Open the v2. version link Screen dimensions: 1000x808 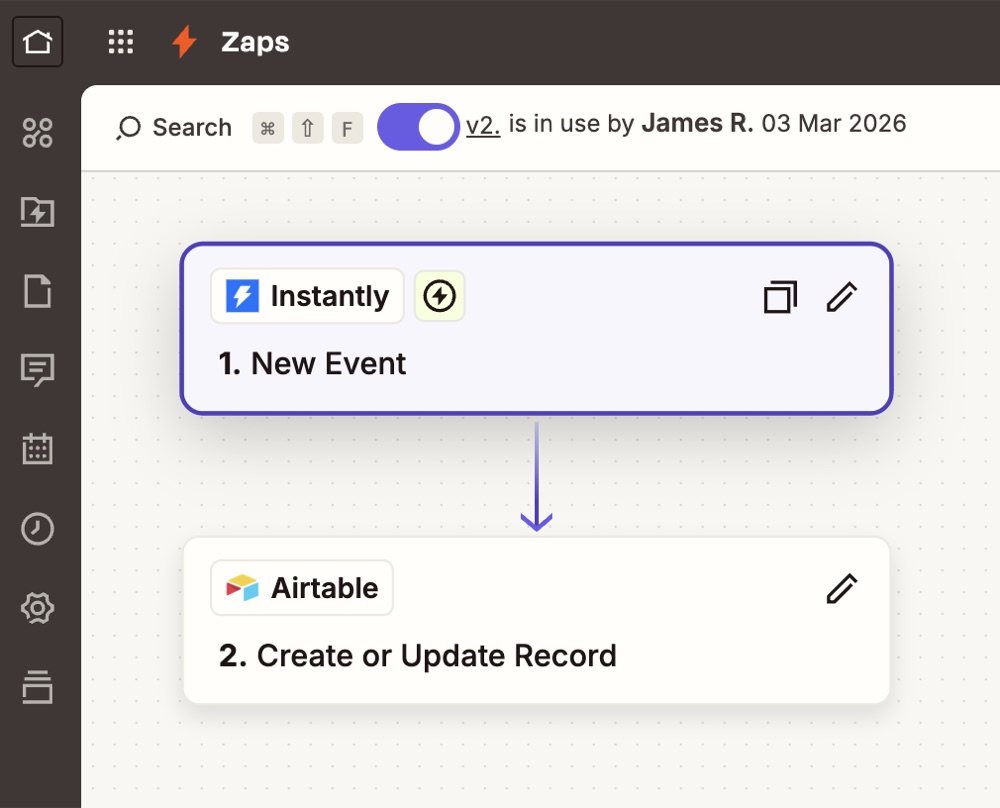483,124
